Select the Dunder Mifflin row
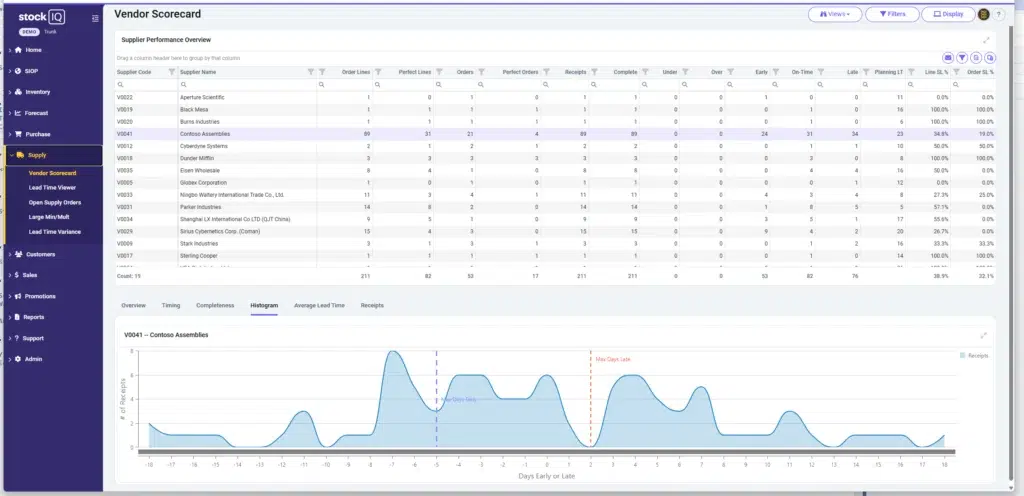 (x=555, y=158)
